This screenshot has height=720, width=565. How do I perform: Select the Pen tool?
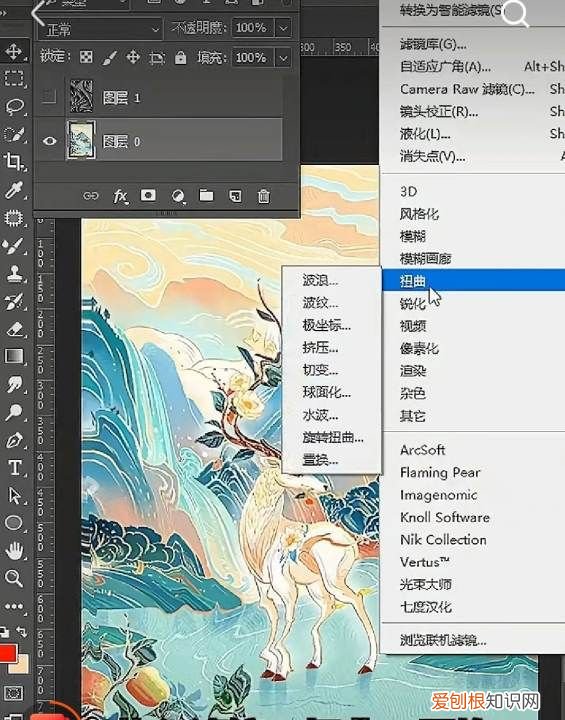(14, 440)
